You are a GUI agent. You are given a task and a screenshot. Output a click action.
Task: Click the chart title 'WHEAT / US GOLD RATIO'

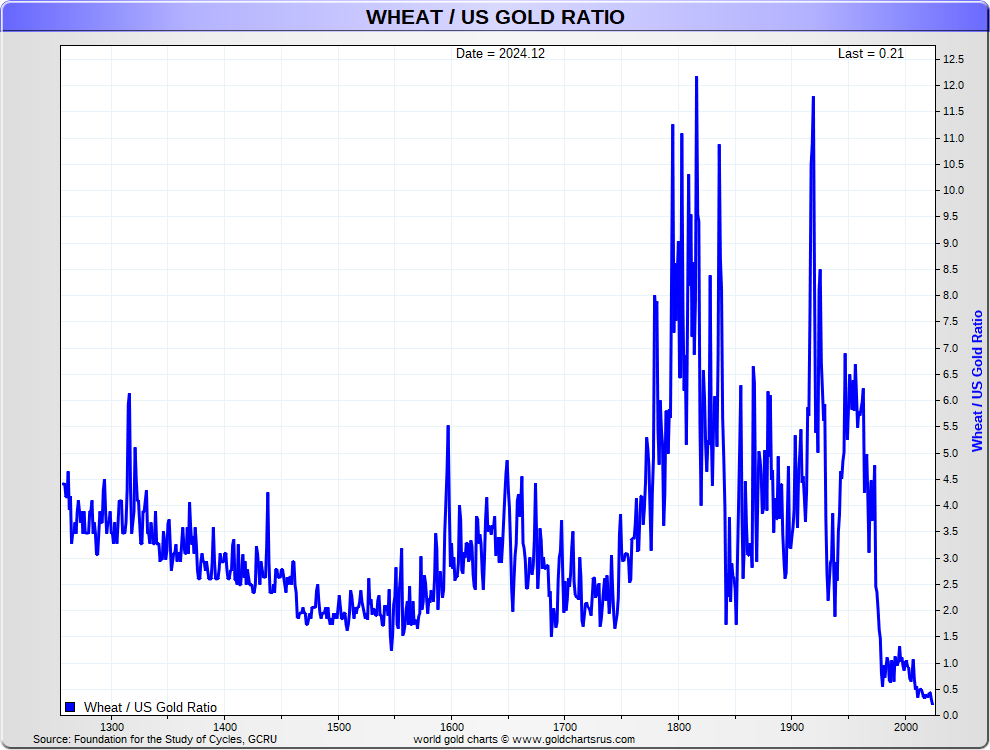click(x=495, y=17)
